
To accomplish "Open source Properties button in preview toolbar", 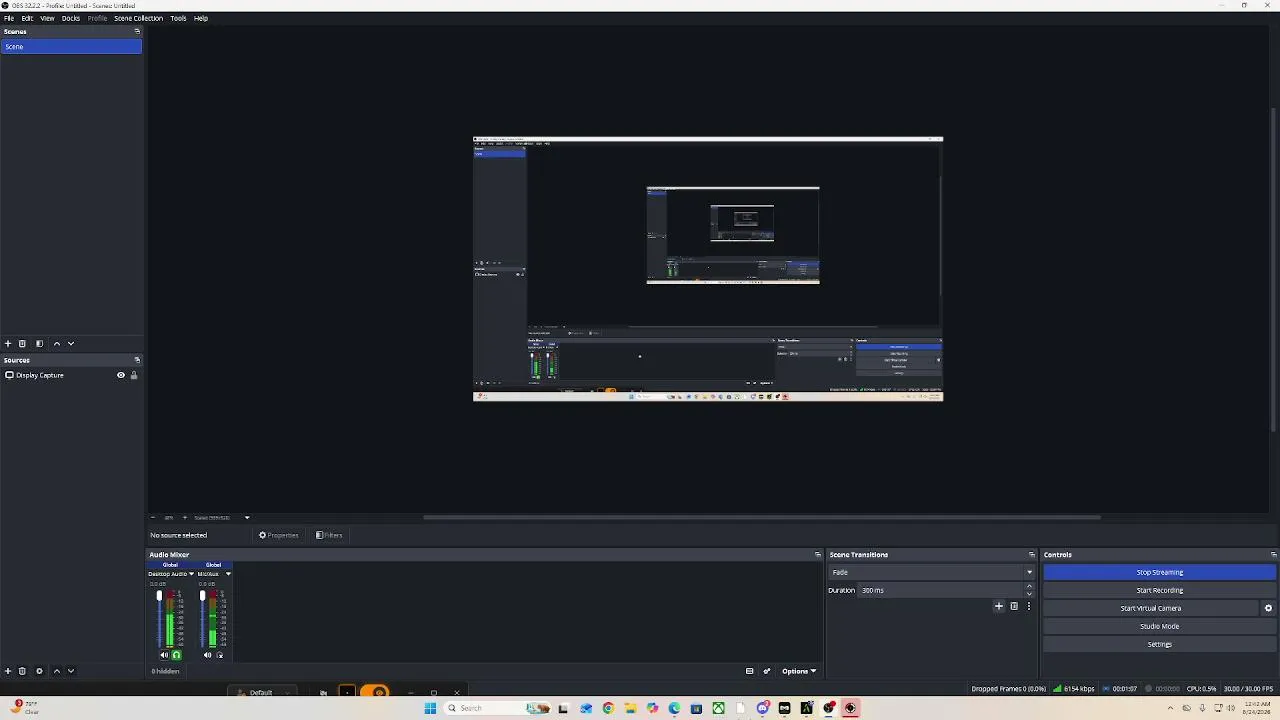I will (279, 535).
